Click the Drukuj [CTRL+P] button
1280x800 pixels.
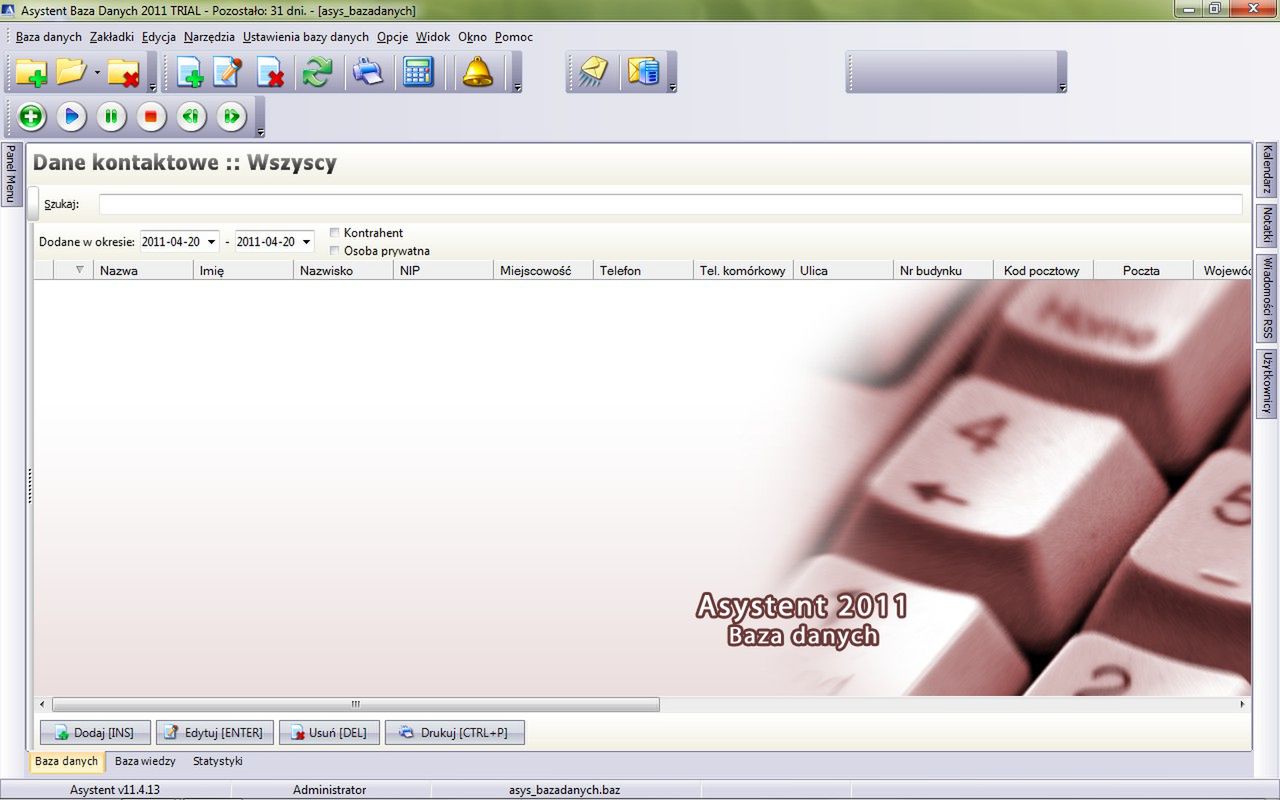pyautogui.click(x=454, y=733)
